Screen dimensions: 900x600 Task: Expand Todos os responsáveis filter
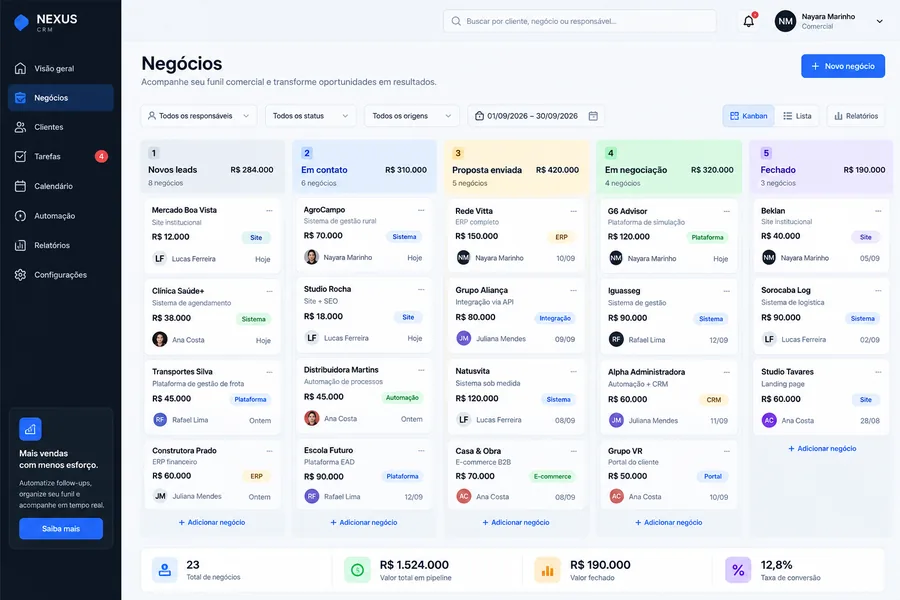(x=199, y=116)
